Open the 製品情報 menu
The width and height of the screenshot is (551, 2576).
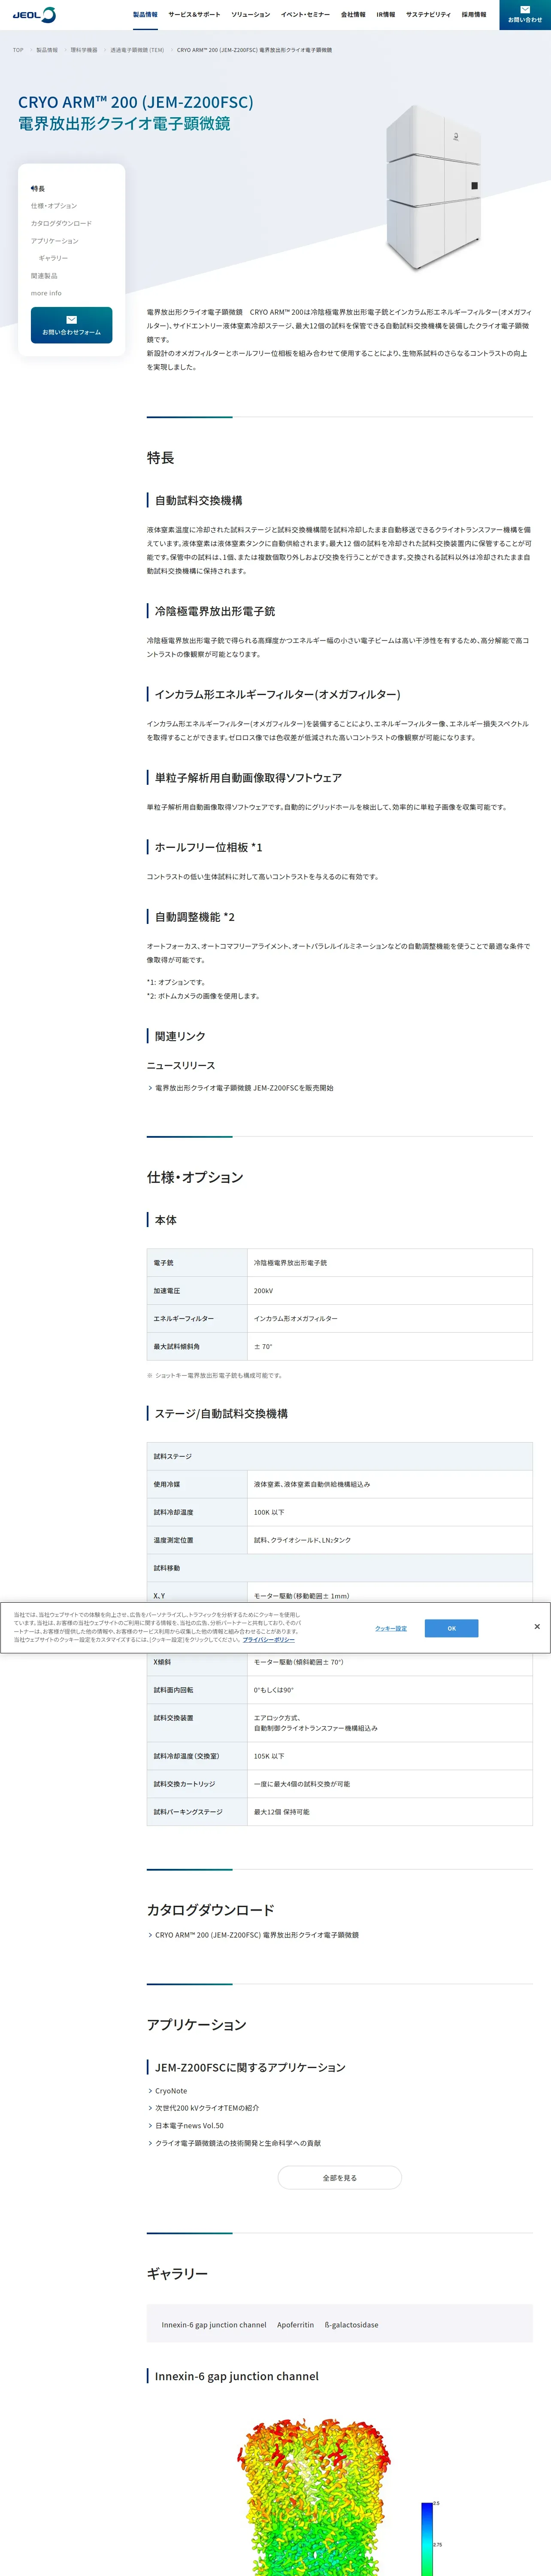point(145,15)
